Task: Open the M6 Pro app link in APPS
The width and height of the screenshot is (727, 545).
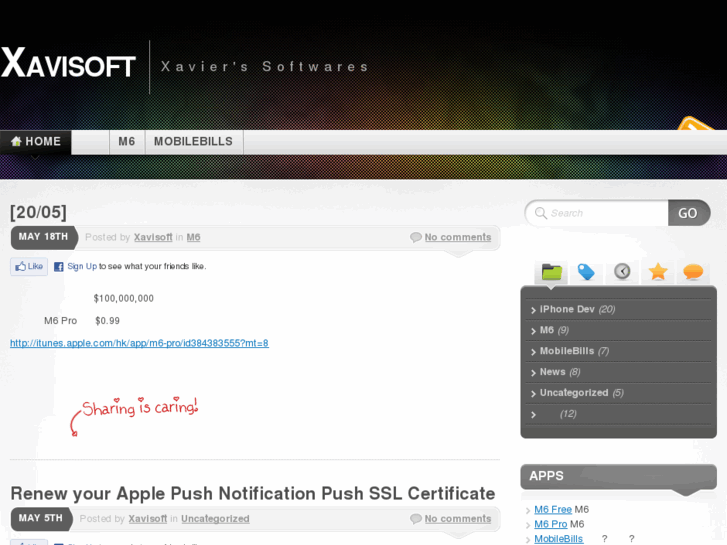Action: [x=550, y=524]
